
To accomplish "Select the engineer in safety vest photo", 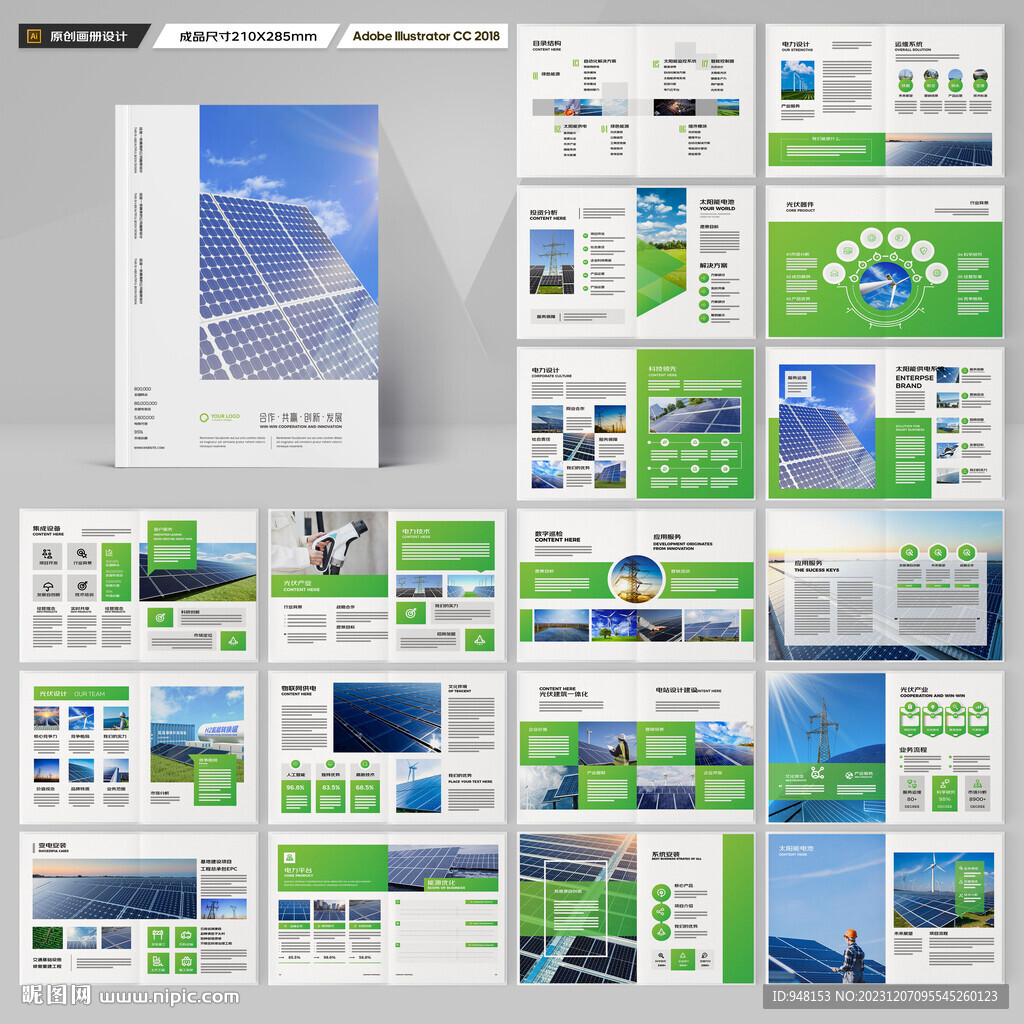I will click(x=607, y=744).
